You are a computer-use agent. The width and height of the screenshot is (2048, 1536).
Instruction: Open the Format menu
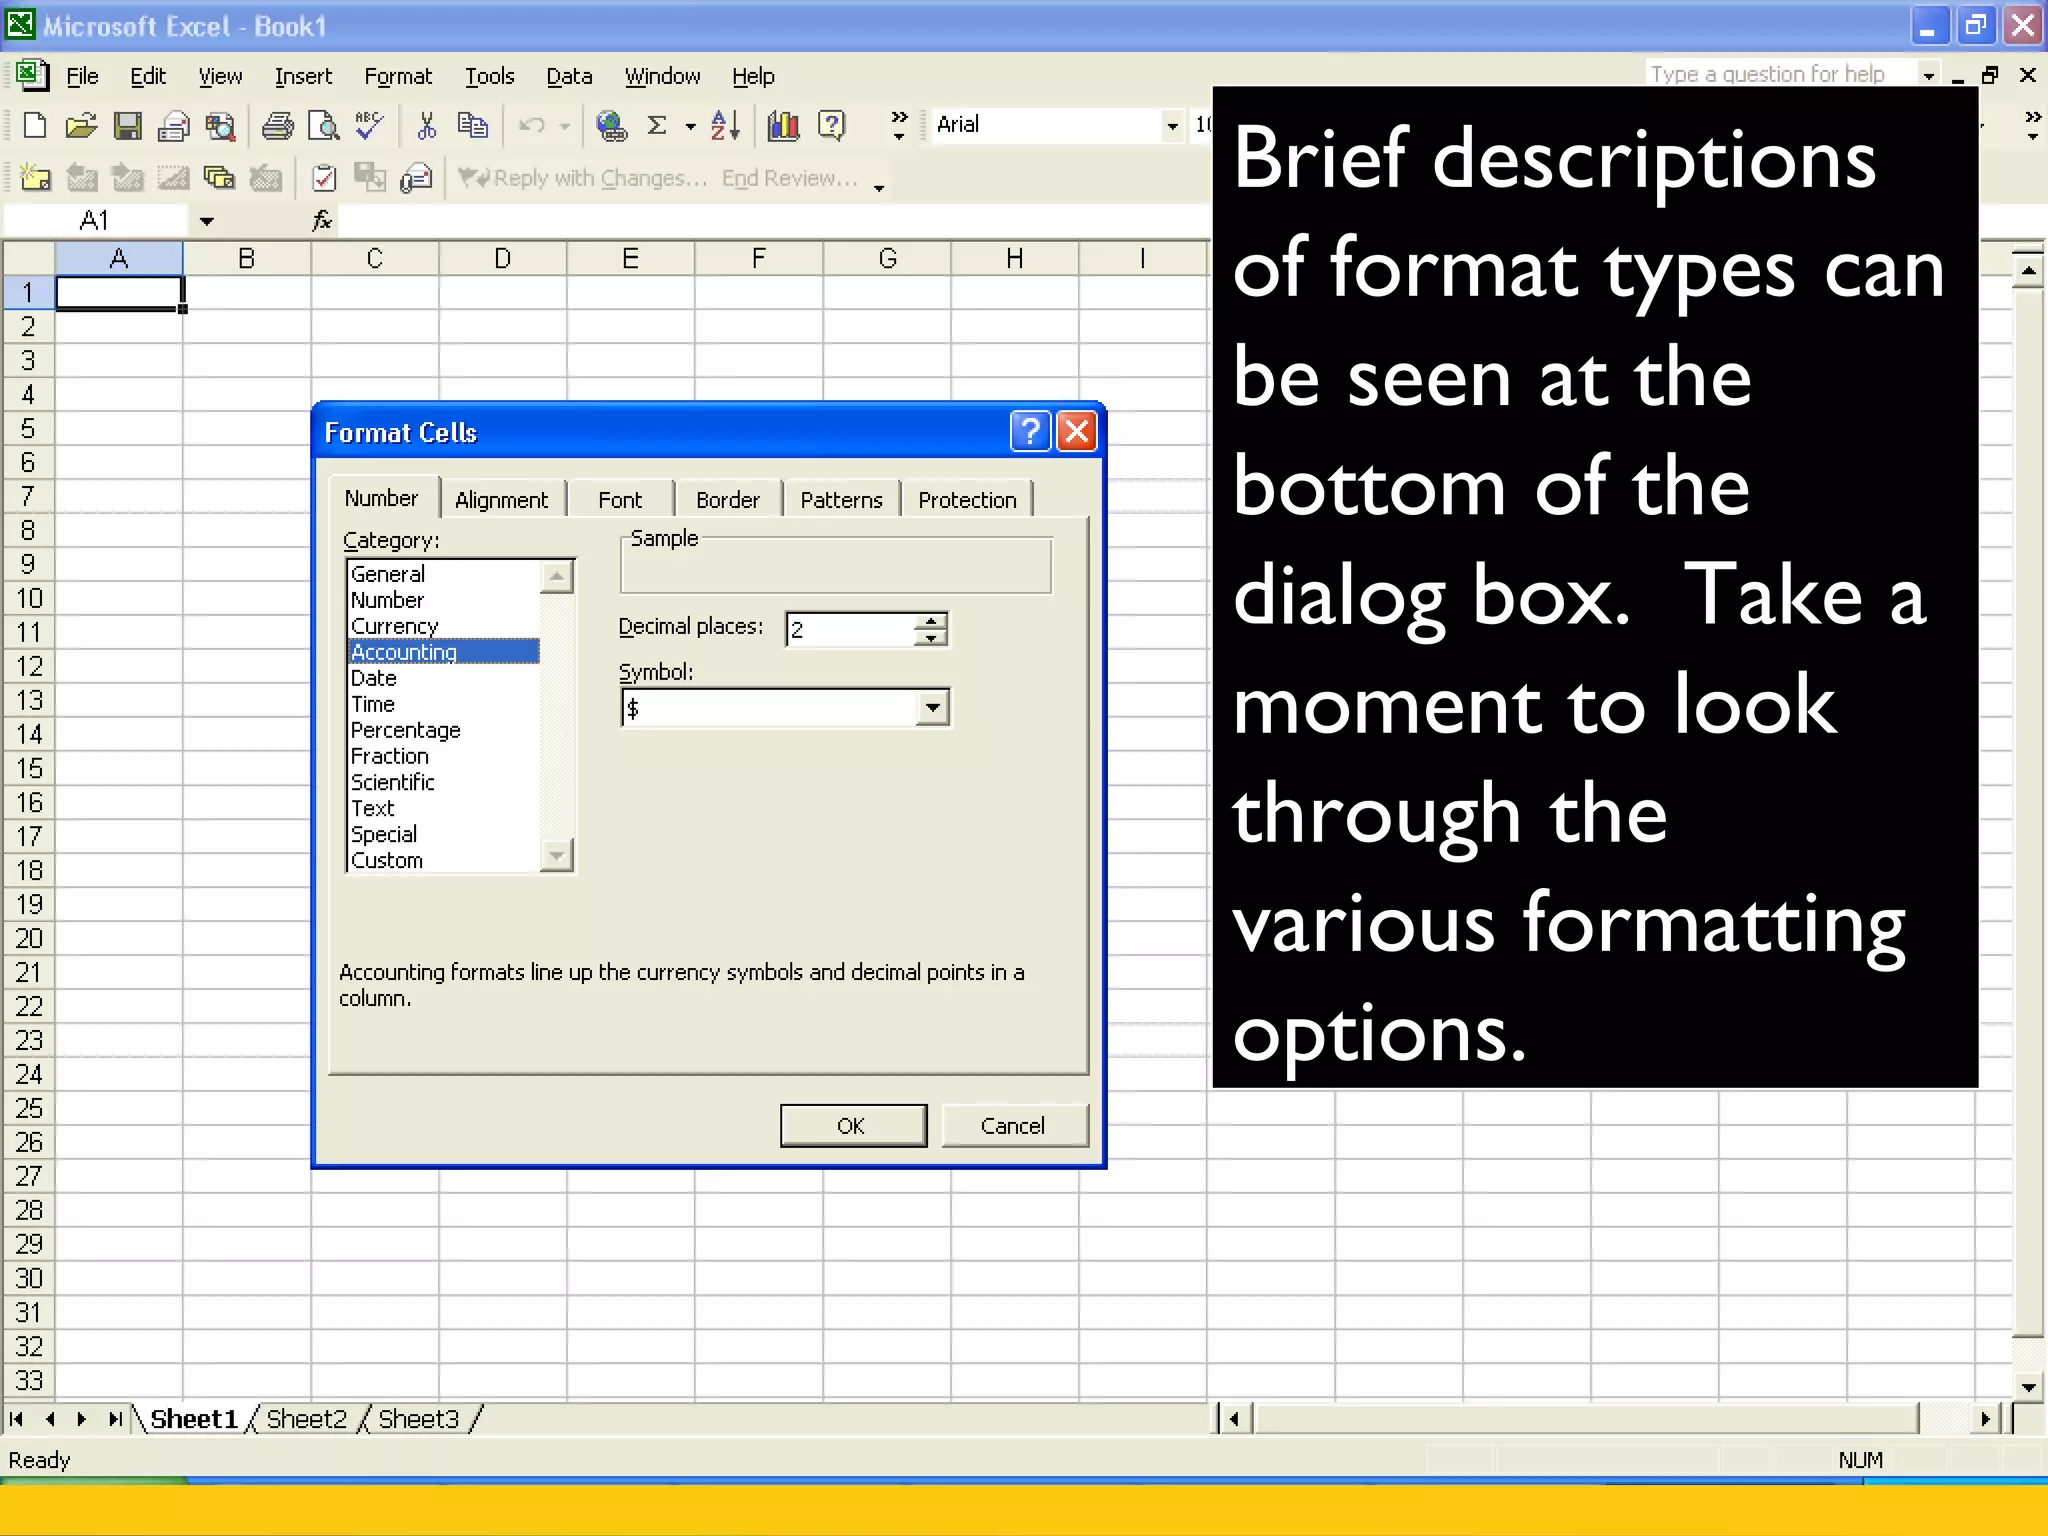(x=398, y=76)
